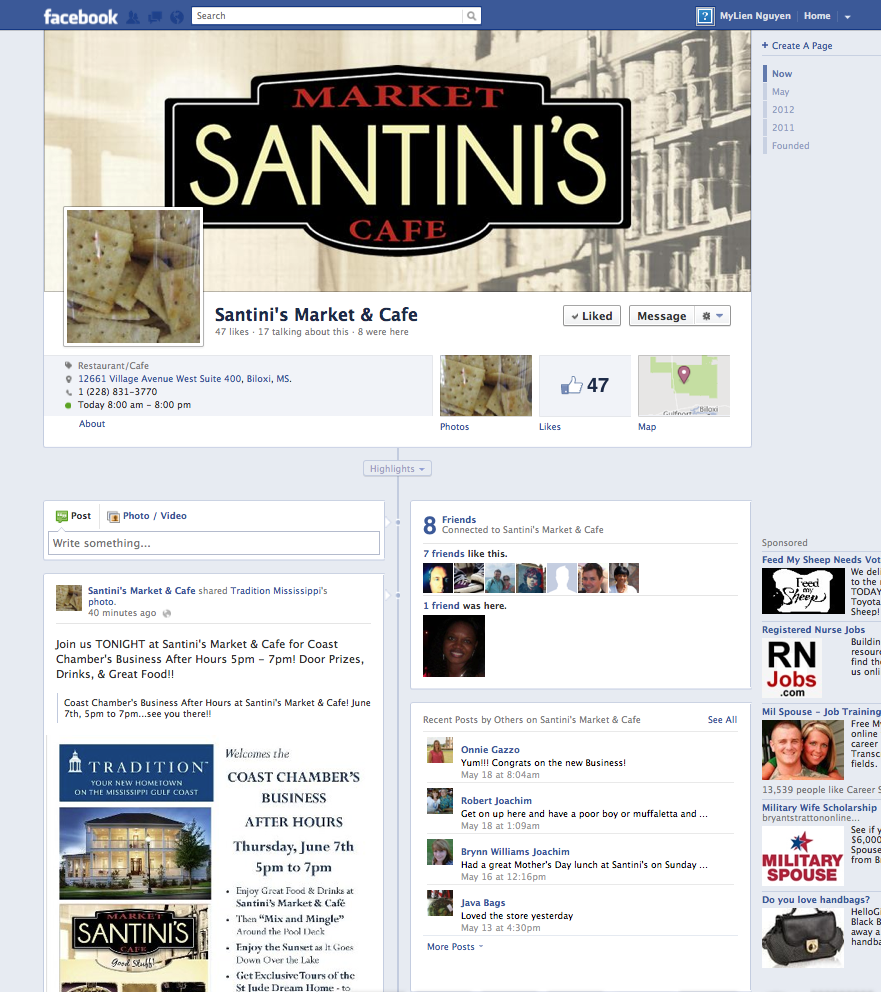This screenshot has width=881, height=992.
Task: Open messages icon in top bar
Action: (x=155, y=16)
